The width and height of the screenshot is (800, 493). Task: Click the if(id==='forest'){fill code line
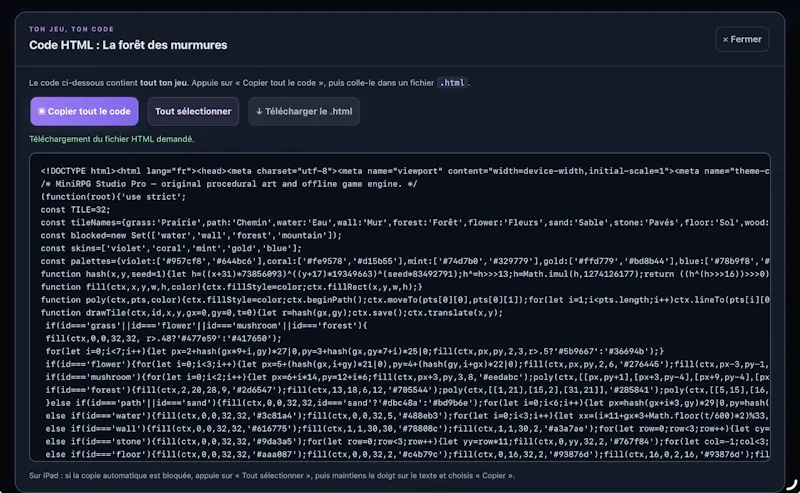(407, 390)
